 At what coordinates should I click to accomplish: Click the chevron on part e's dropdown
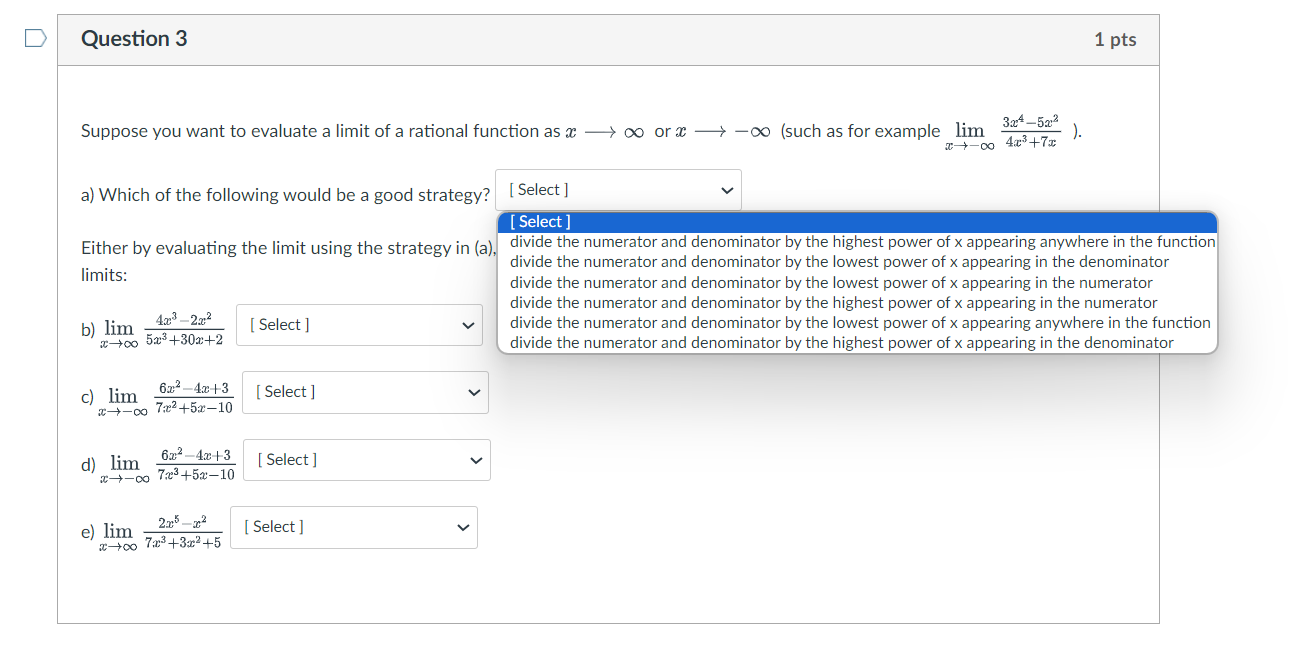(x=462, y=526)
